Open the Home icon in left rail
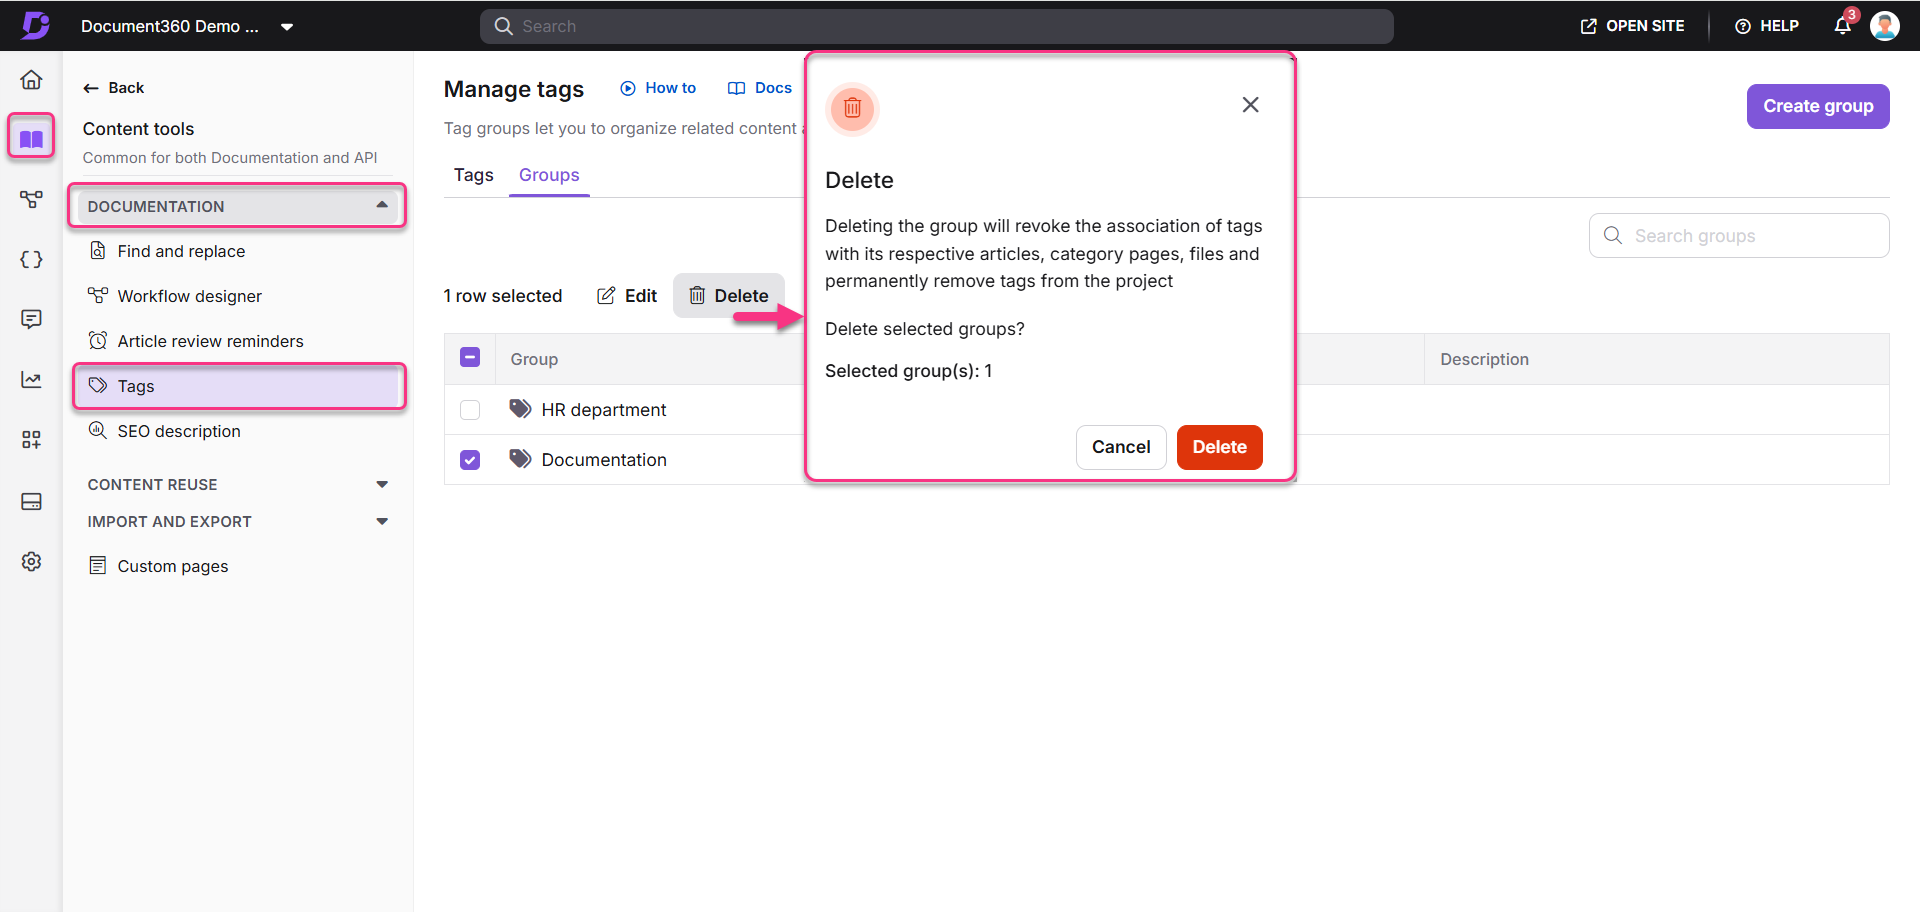This screenshot has height=912, width=1920. 31,80
